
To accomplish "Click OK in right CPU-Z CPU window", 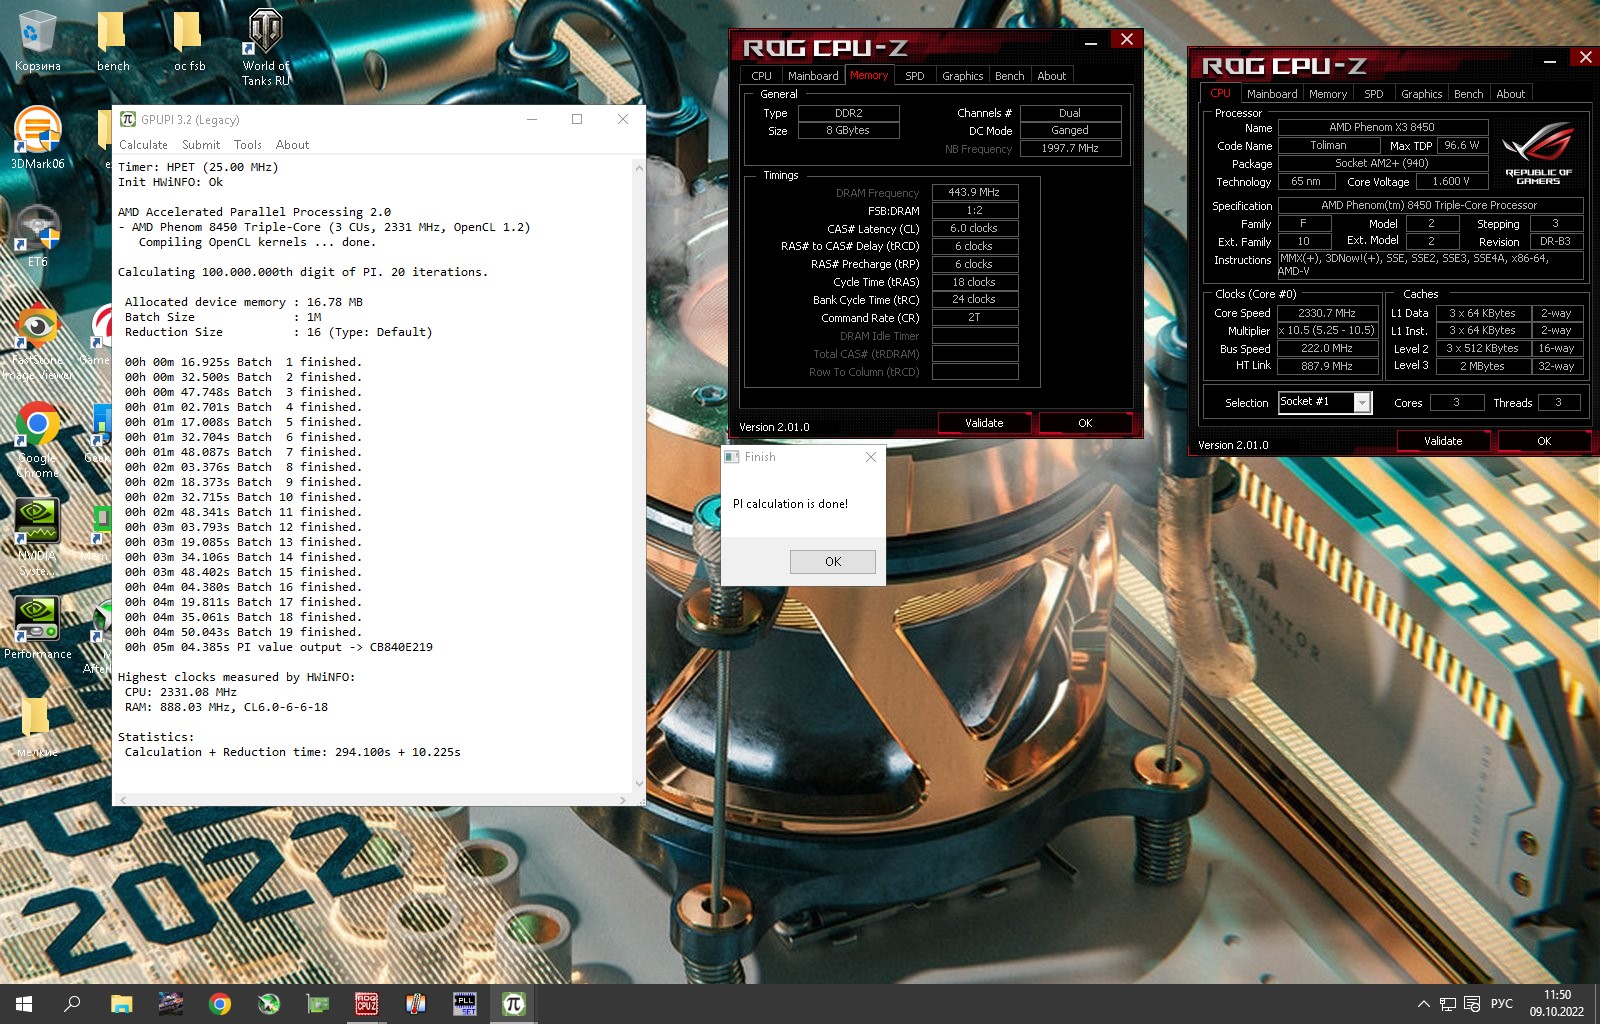I will tap(1544, 441).
